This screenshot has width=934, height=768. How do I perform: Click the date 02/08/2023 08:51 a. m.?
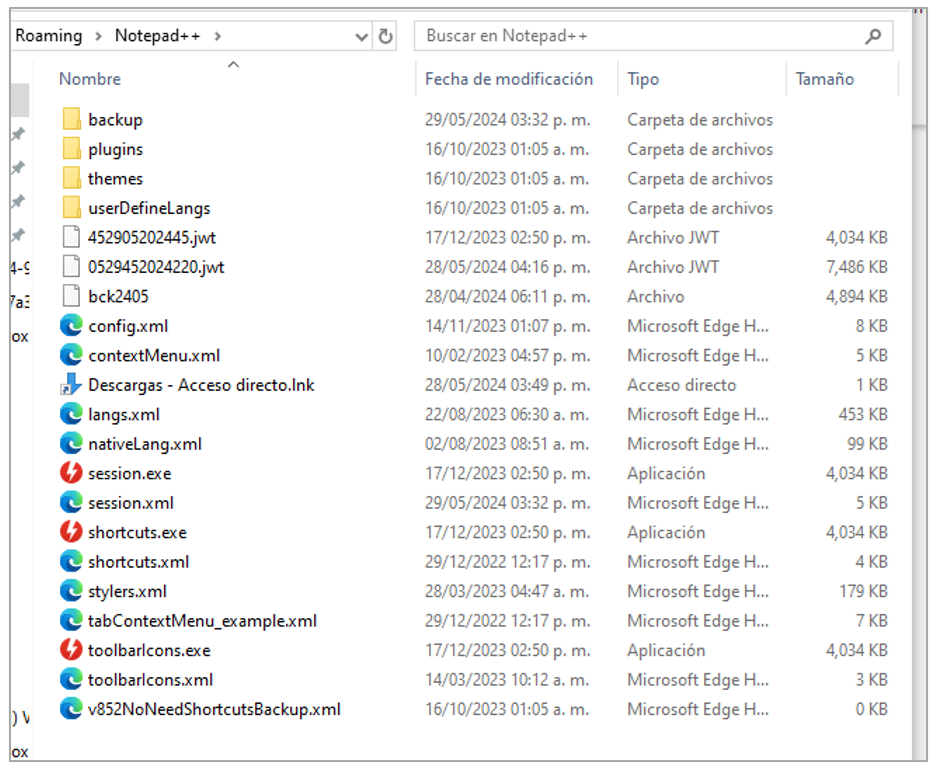tap(507, 444)
